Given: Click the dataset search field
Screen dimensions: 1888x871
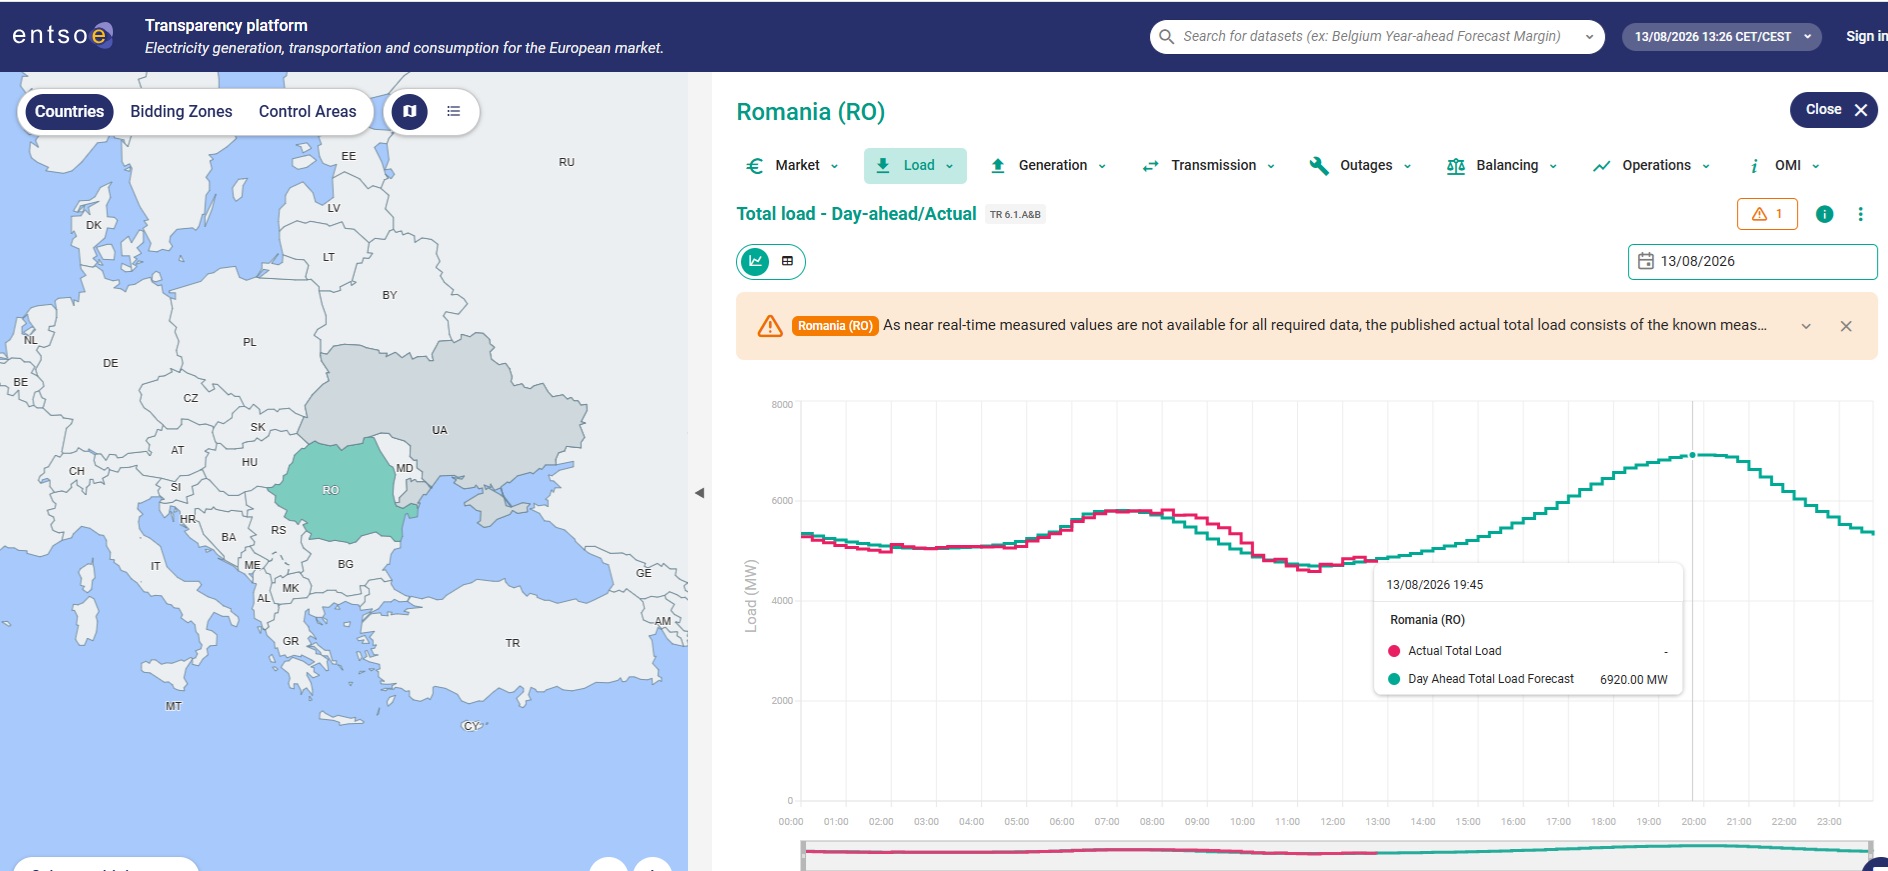Looking at the screenshot, I should coord(1376,36).
